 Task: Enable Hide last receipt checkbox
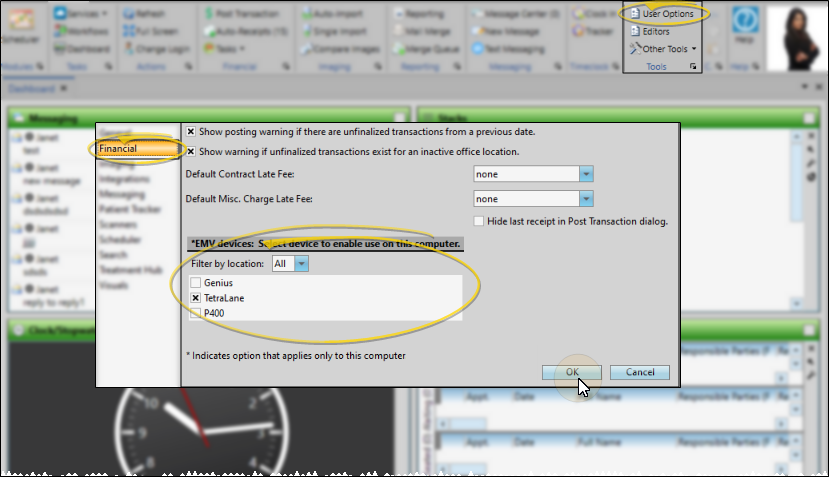(479, 221)
